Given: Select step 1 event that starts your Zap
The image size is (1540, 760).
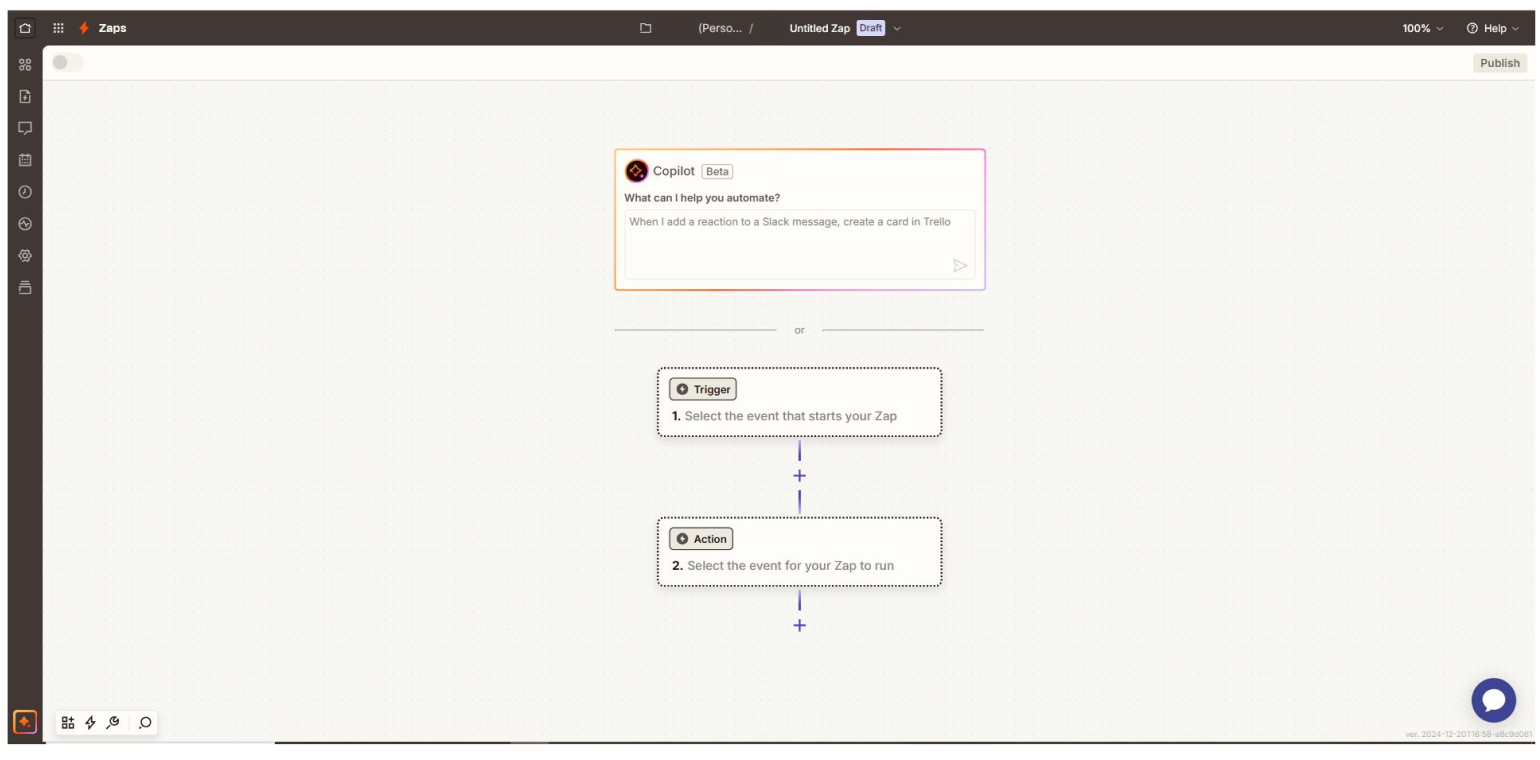Looking at the screenshot, I should pos(799,402).
